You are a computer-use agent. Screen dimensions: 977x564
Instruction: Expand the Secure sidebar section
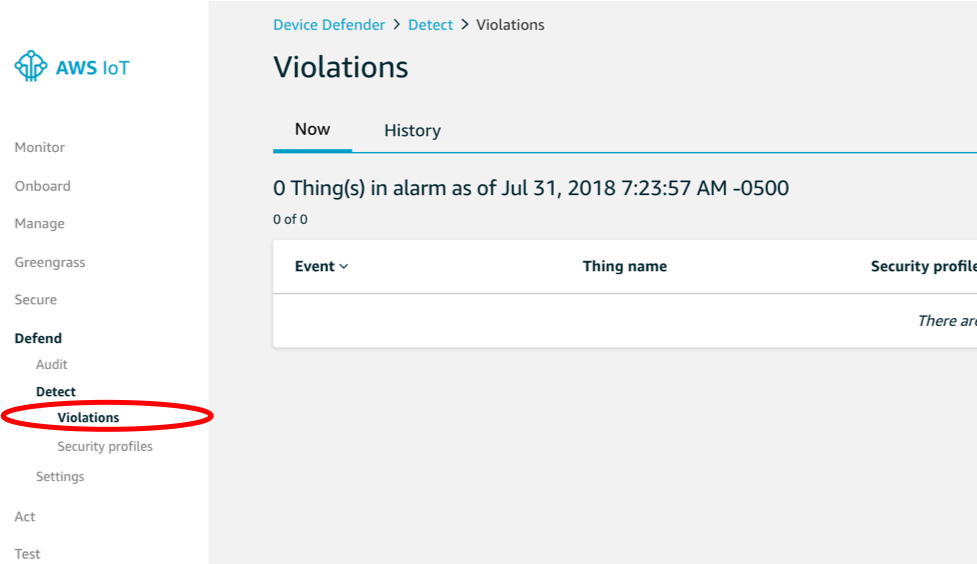tap(36, 300)
